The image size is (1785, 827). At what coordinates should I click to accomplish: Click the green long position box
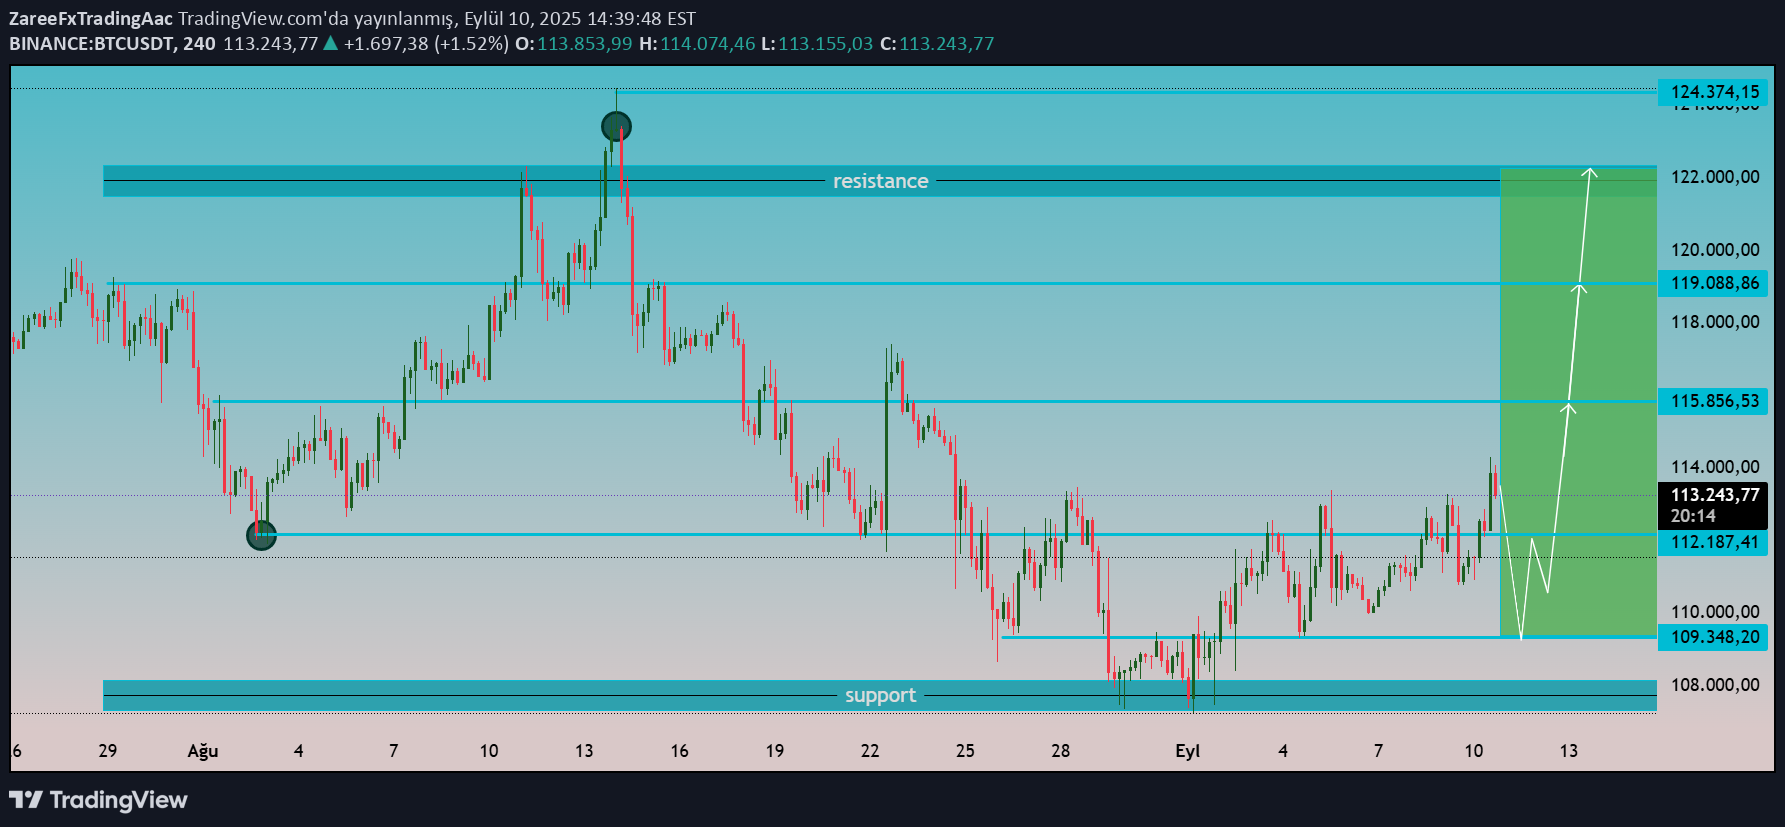click(x=1578, y=402)
